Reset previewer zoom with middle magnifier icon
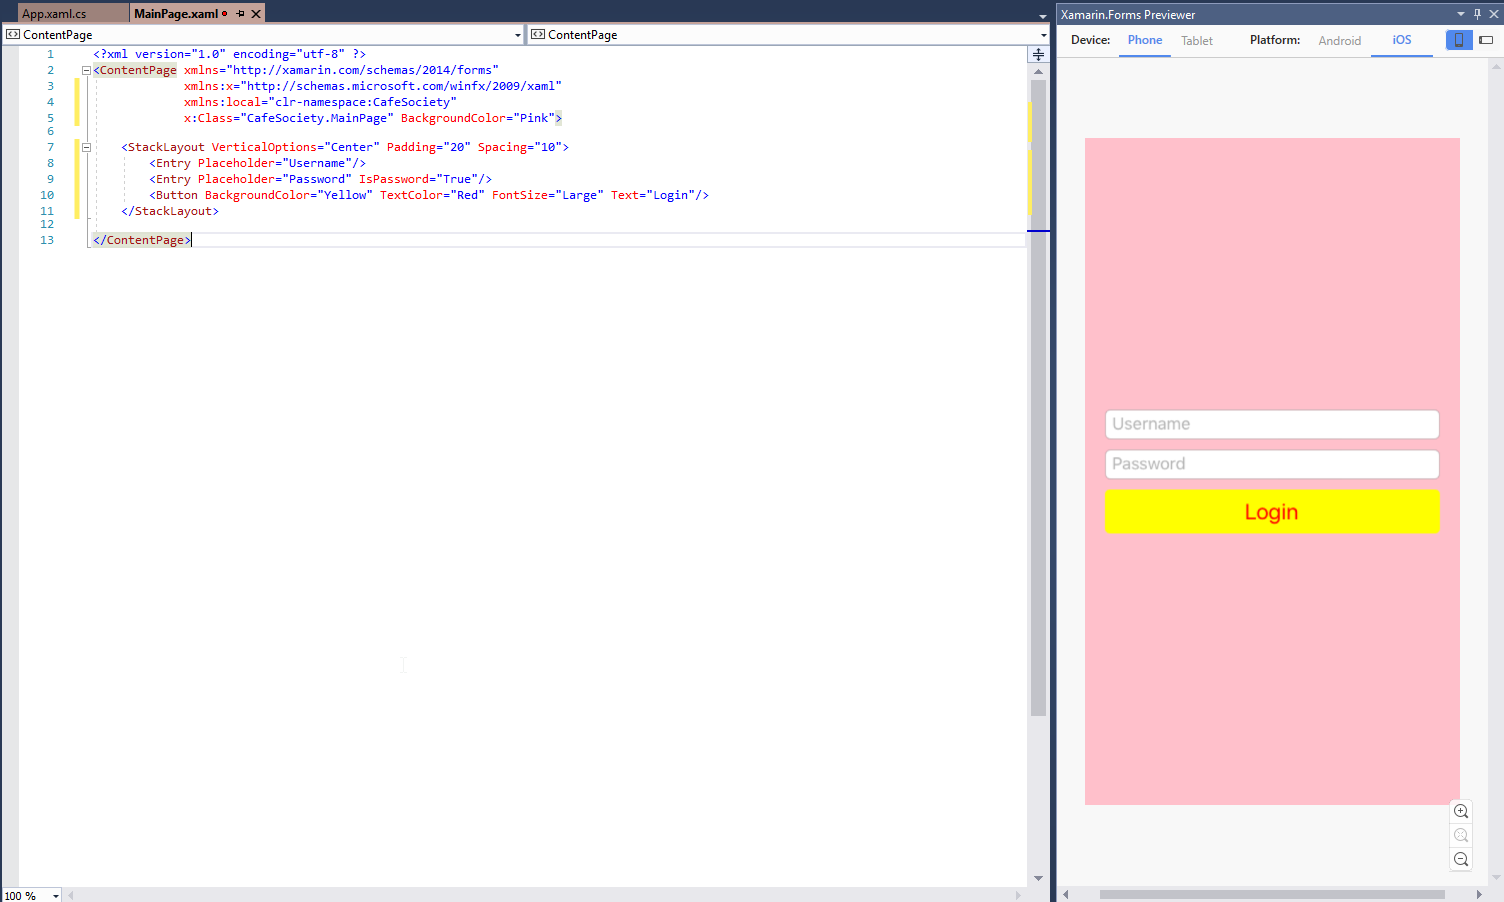1504x902 pixels. pos(1461,835)
